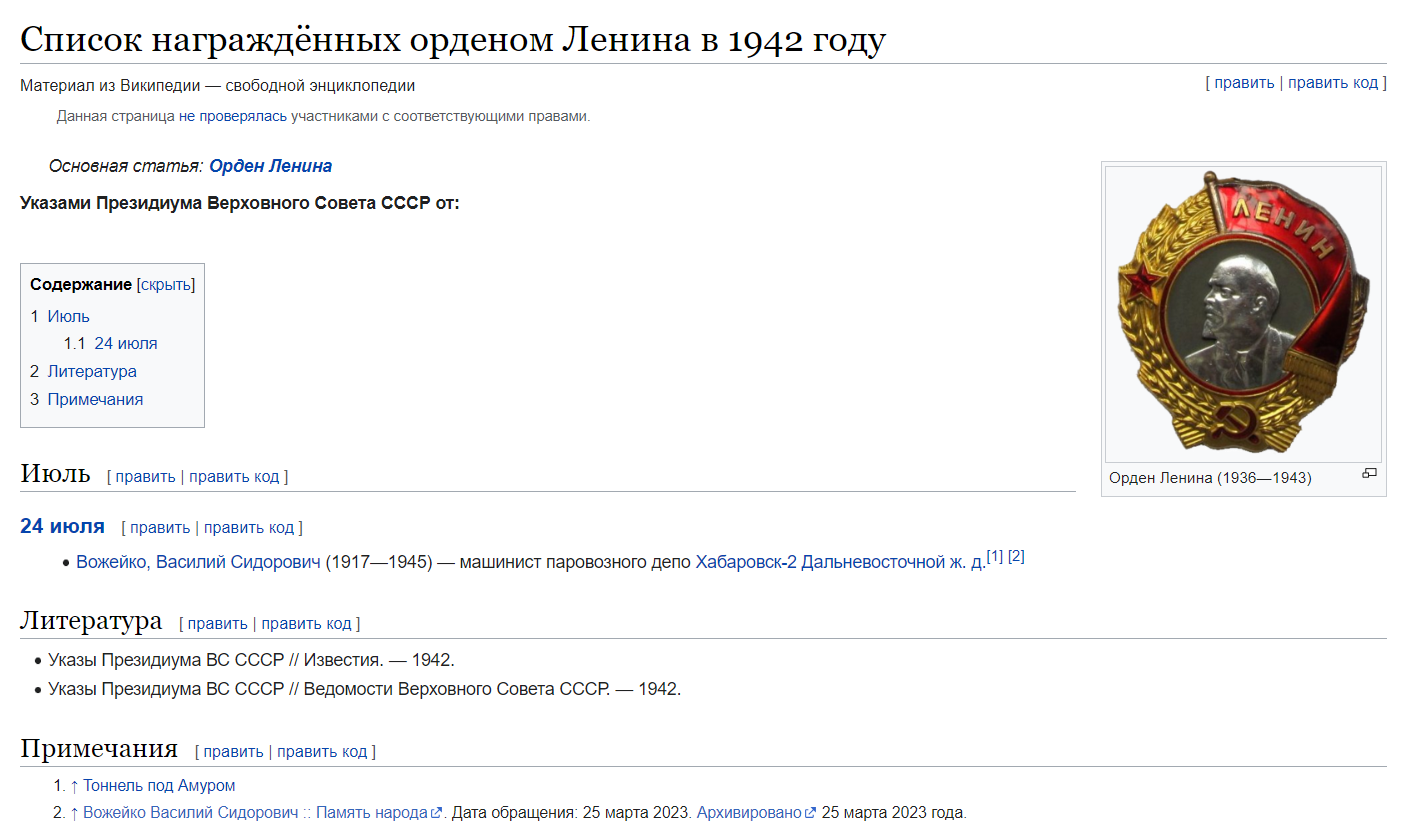Screen dimensions: 1411x831
Task: Open "Вожейко, Василий Сидорович" article
Action: pos(198,562)
